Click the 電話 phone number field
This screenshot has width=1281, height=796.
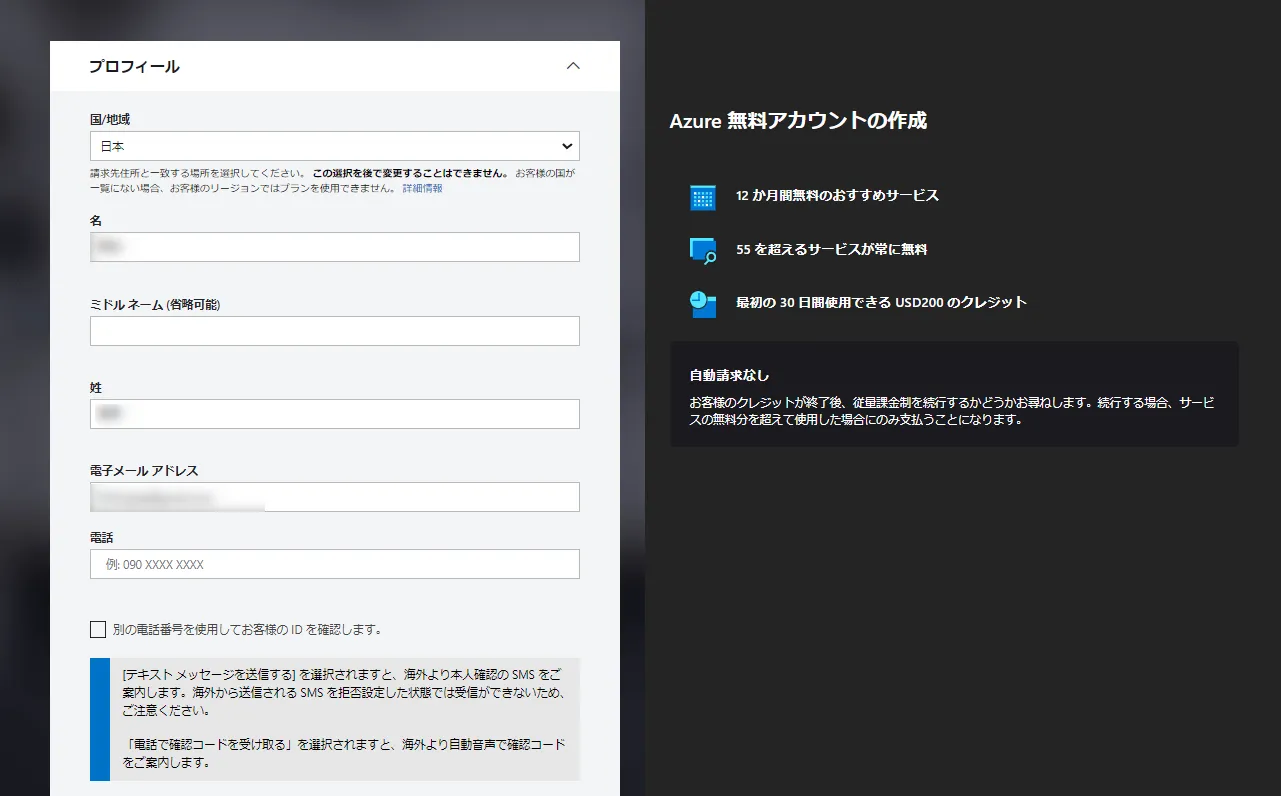click(334, 564)
